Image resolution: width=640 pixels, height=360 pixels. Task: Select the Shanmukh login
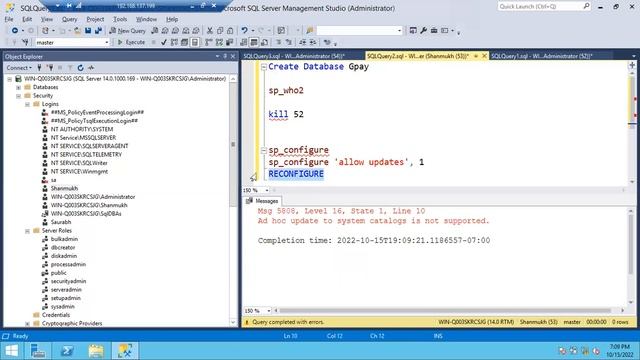64,189
